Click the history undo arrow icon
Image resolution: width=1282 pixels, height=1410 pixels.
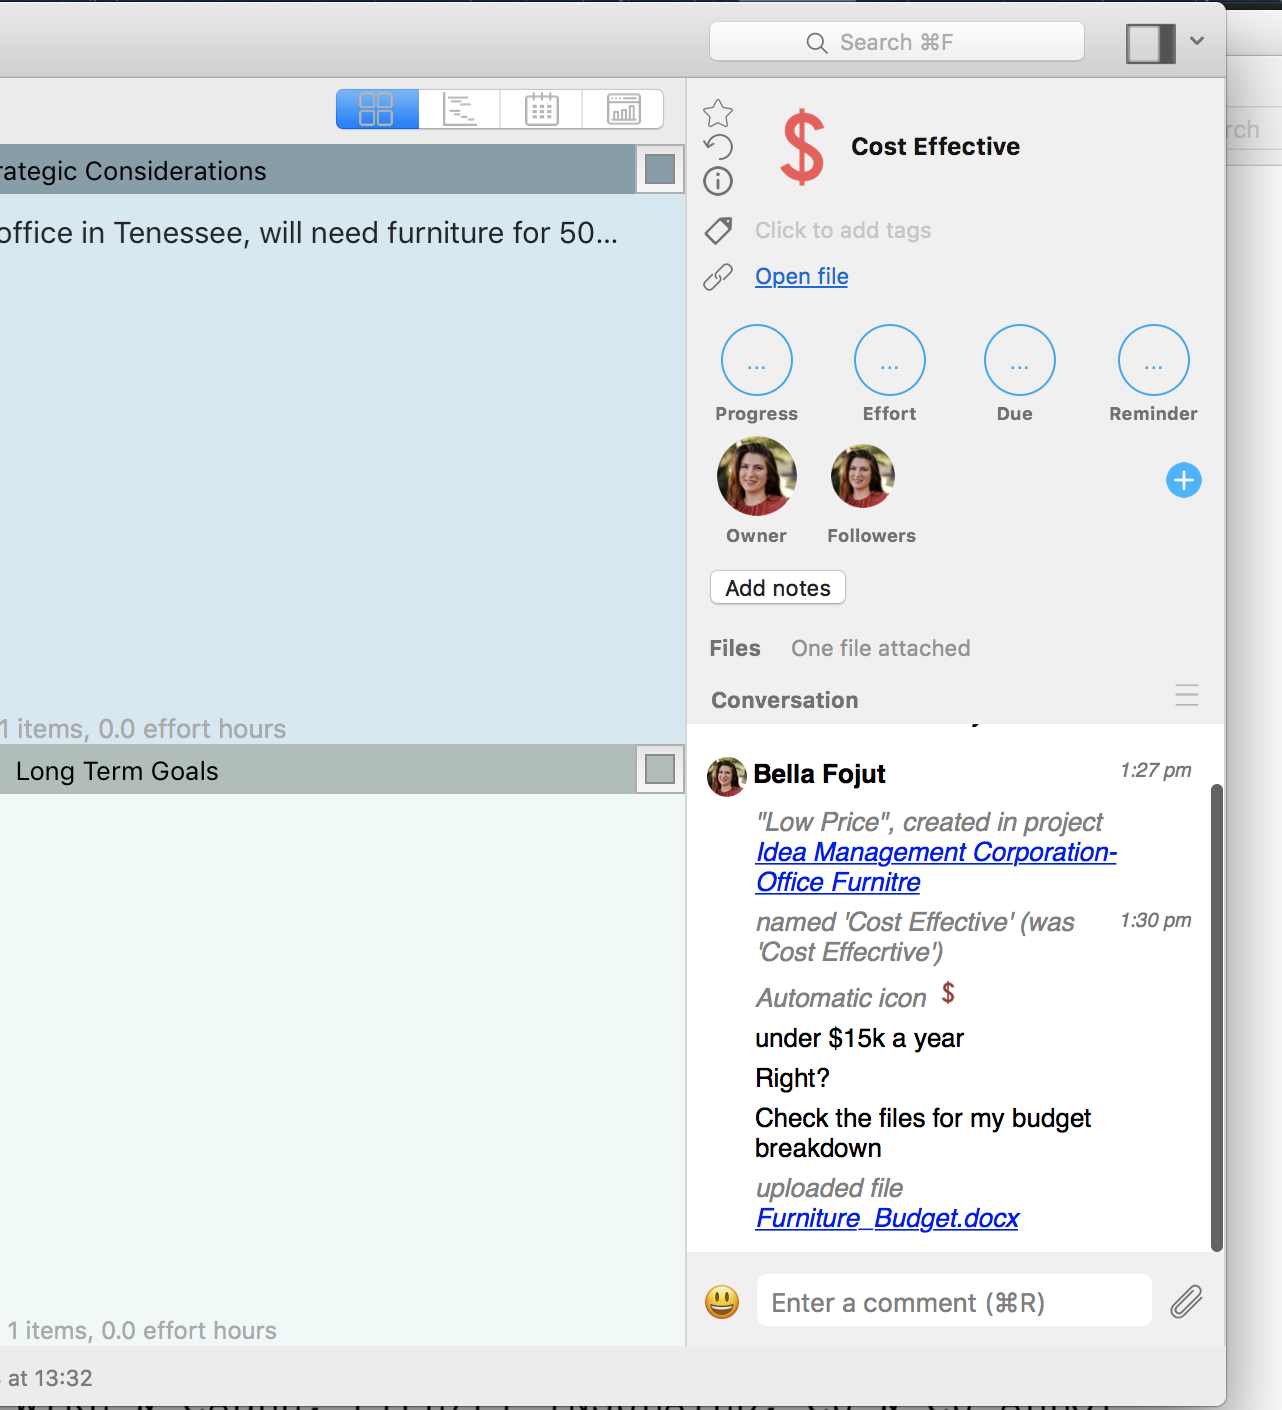[x=718, y=147]
